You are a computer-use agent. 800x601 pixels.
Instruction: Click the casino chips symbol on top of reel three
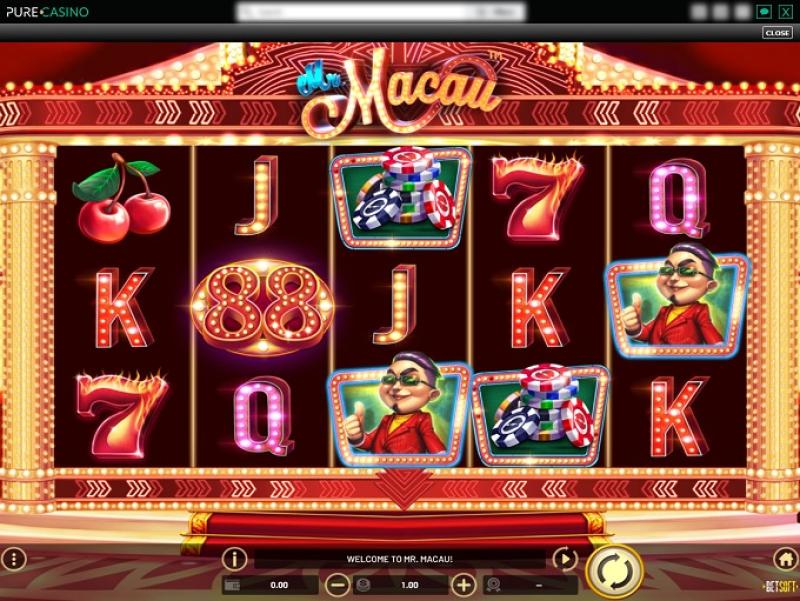click(x=400, y=197)
